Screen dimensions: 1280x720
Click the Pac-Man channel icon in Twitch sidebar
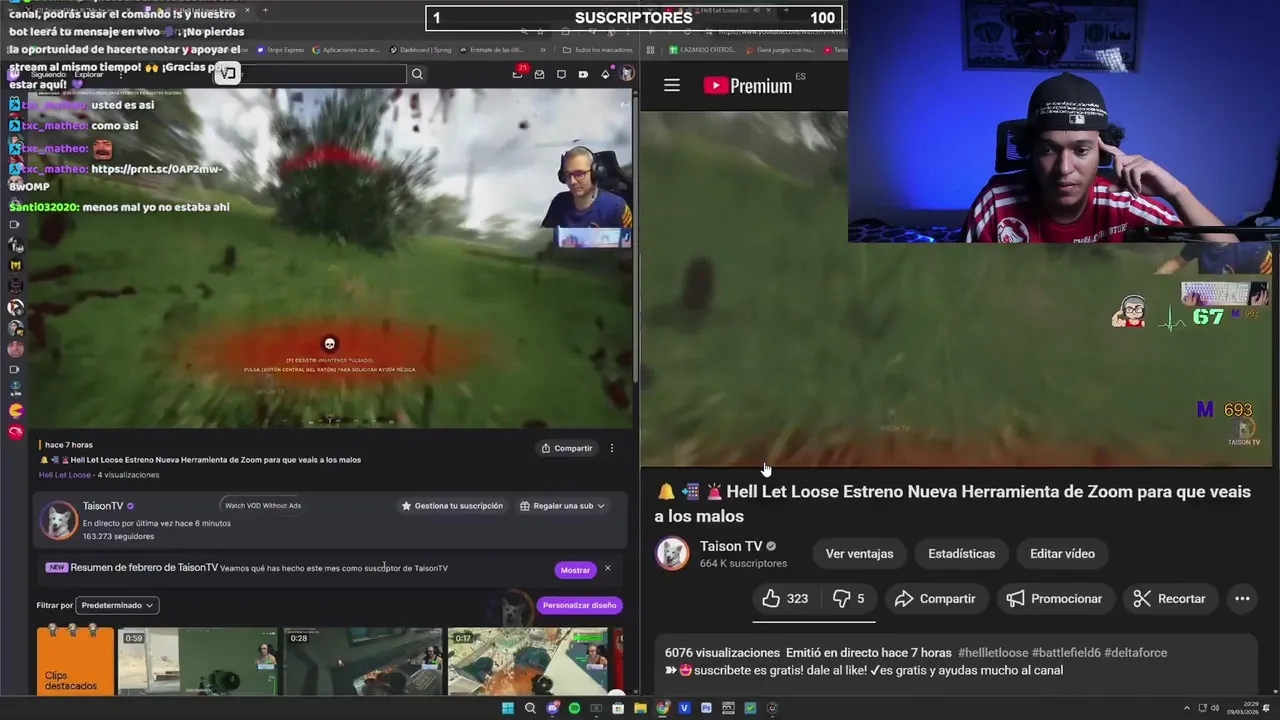16,411
